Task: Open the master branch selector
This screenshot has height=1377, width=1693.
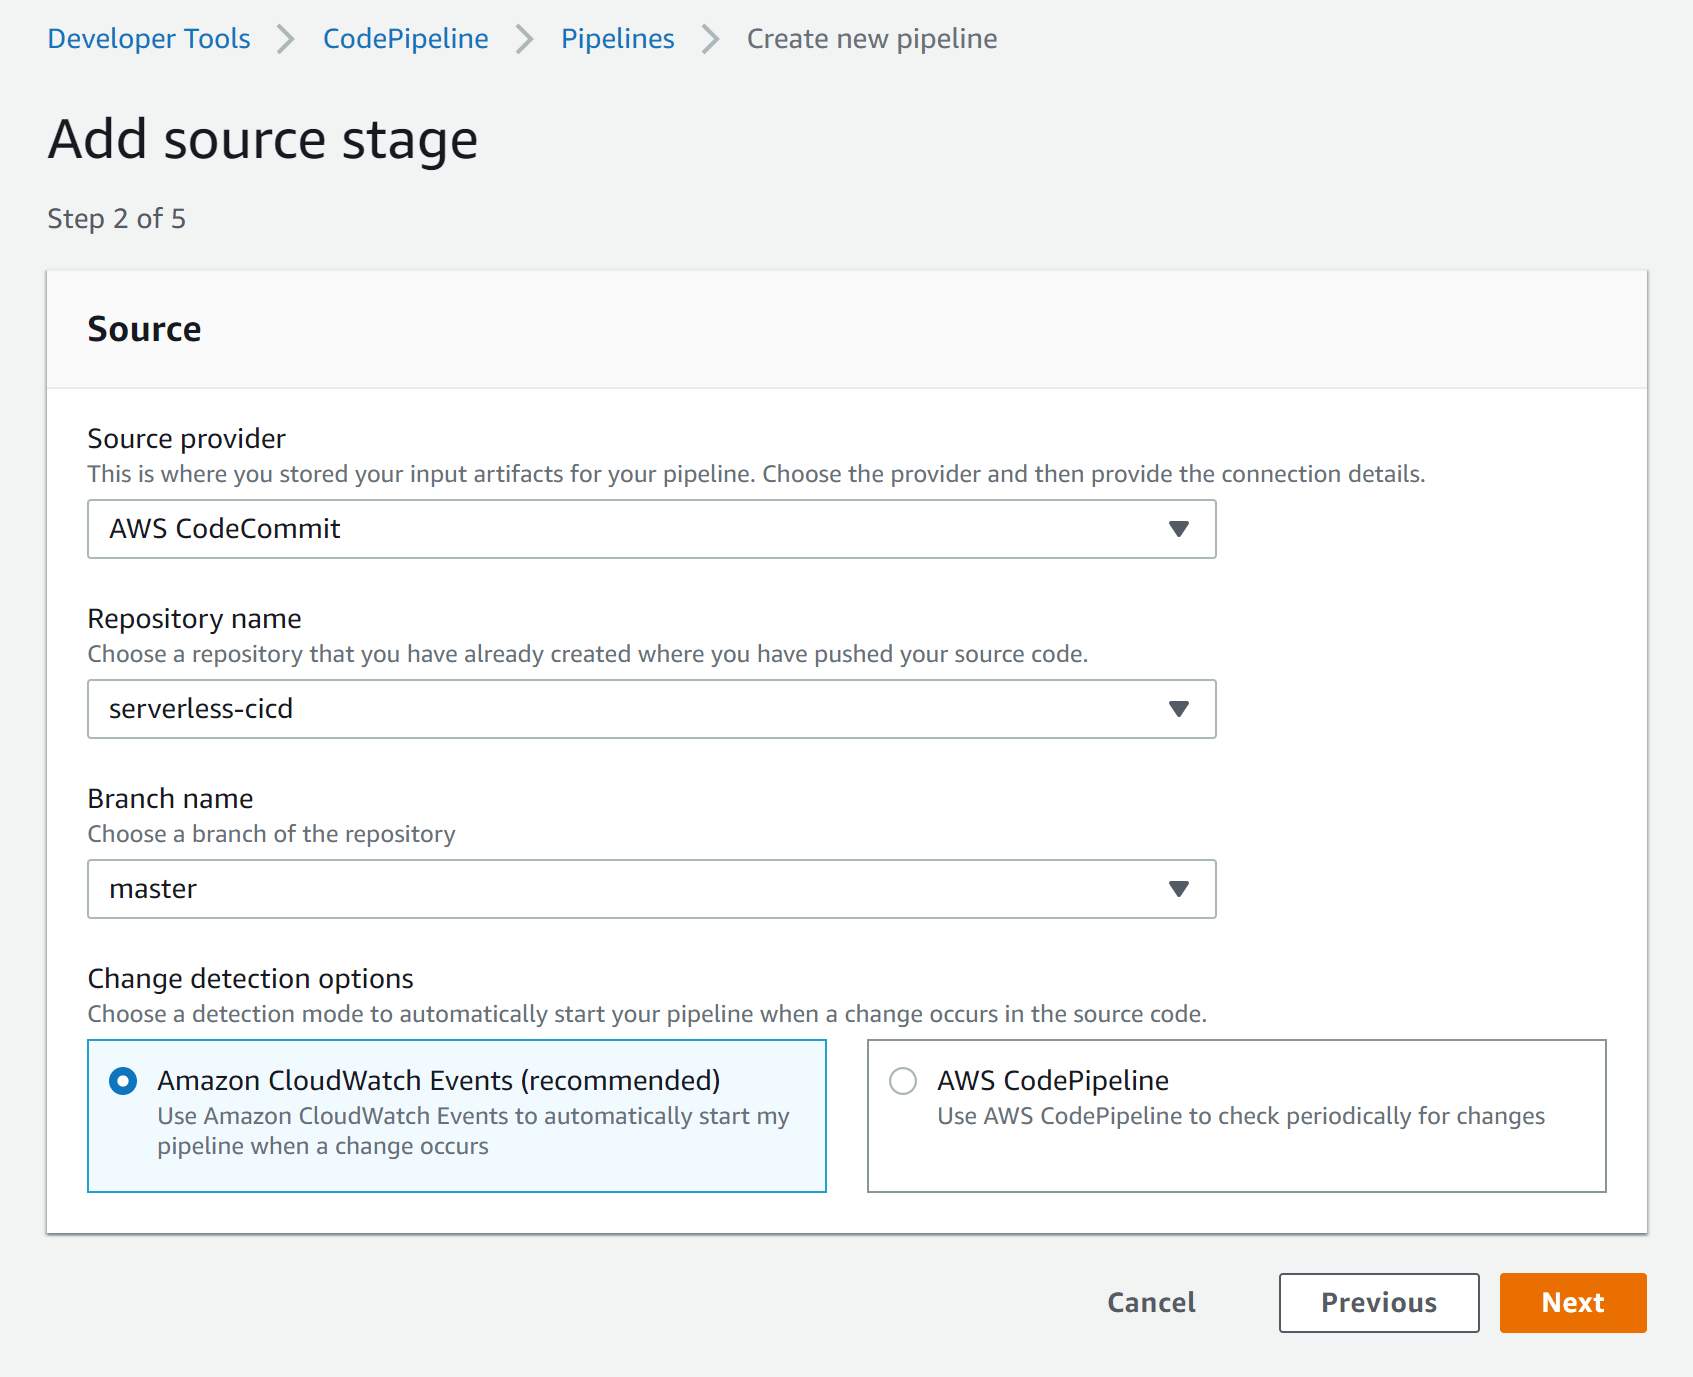Action: tap(651, 888)
